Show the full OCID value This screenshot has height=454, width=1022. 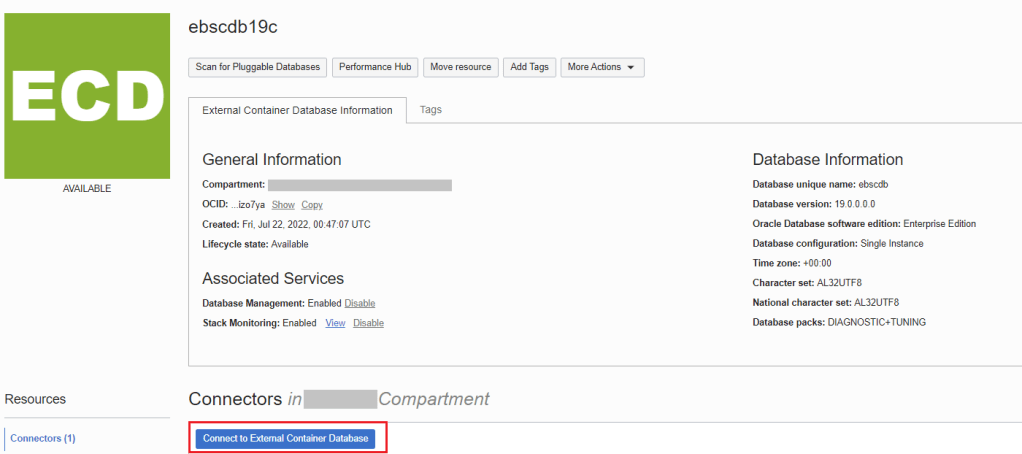pyautogui.click(x=283, y=204)
